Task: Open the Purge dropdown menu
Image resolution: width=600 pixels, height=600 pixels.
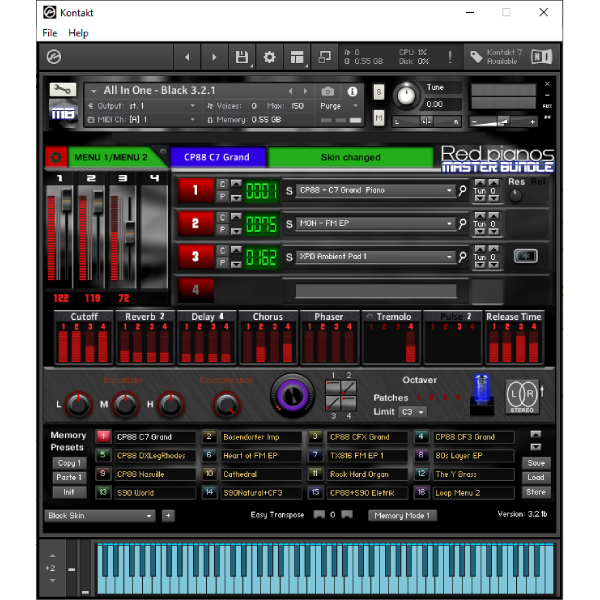Action: pyautogui.click(x=339, y=106)
